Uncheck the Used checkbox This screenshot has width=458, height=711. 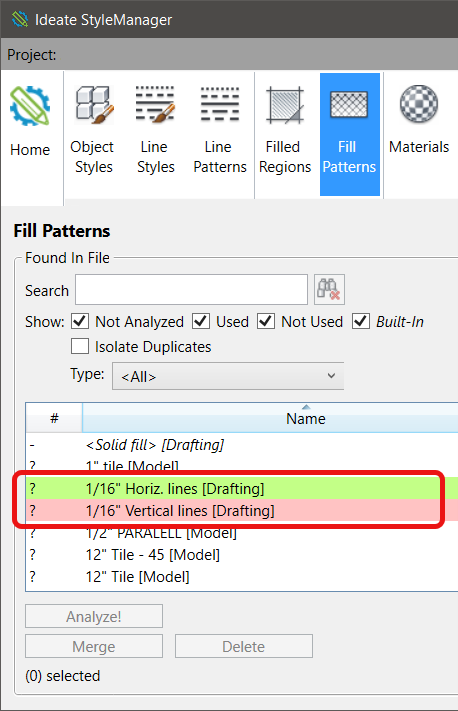[201, 321]
